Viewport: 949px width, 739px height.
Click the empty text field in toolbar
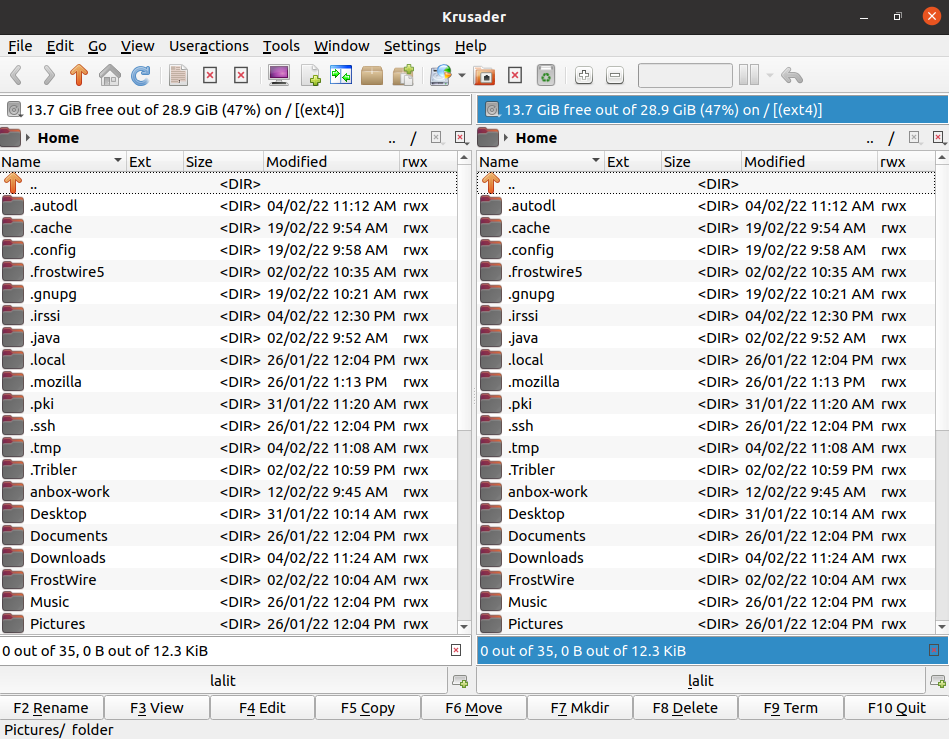[x=685, y=75]
